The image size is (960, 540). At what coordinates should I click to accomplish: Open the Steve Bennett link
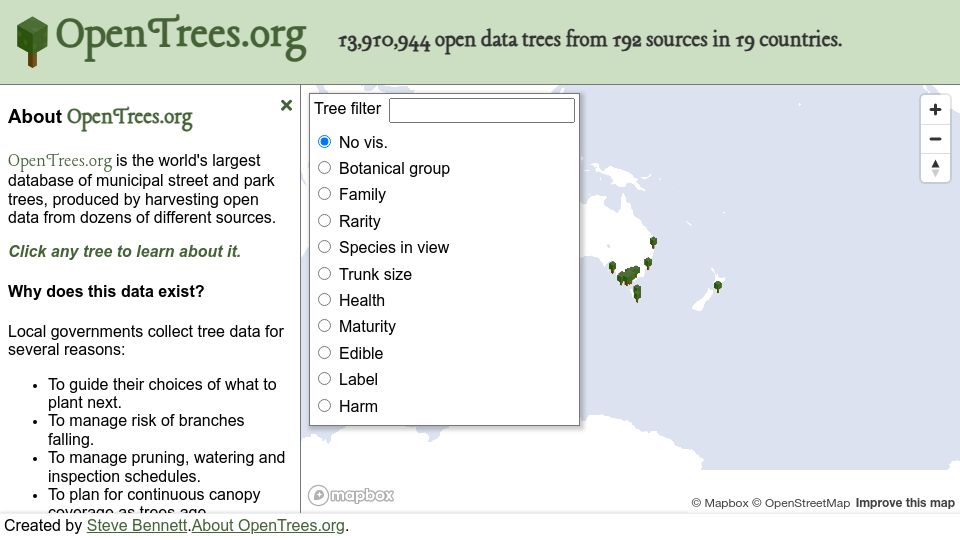coord(137,525)
